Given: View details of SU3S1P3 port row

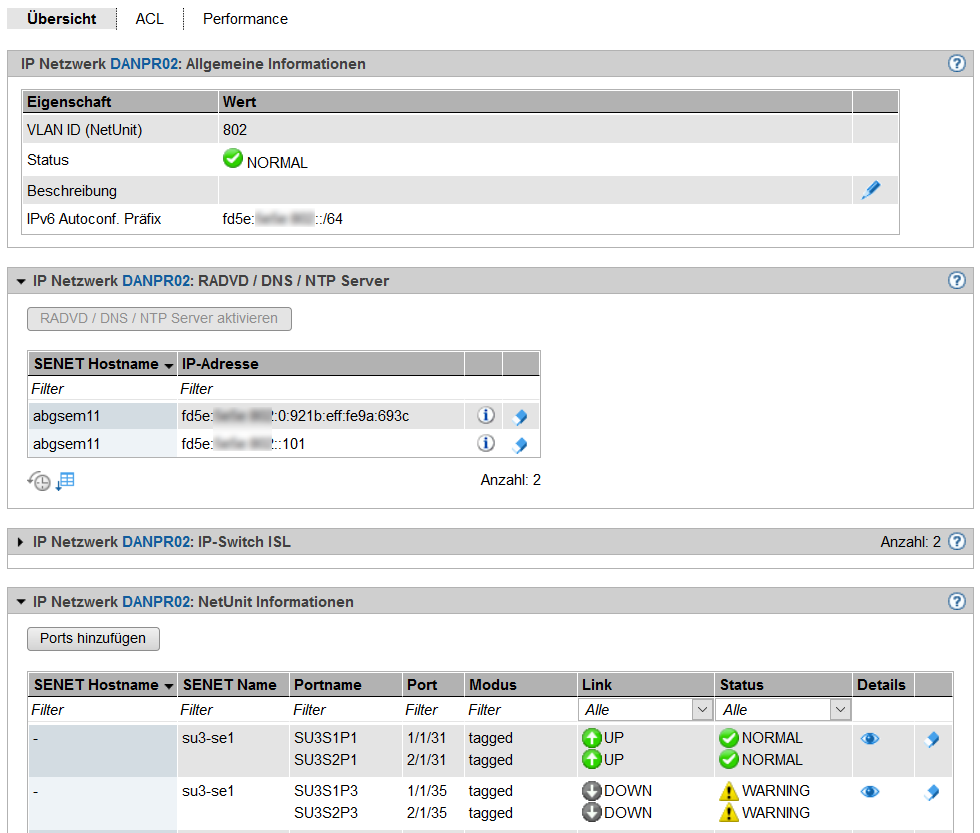Looking at the screenshot, I should pyautogui.click(x=870, y=791).
